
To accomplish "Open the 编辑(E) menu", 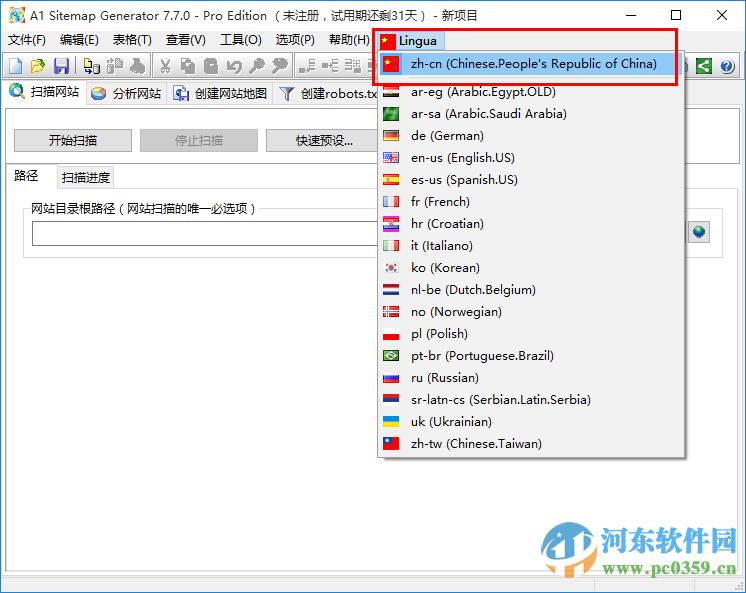I will click(x=79, y=40).
